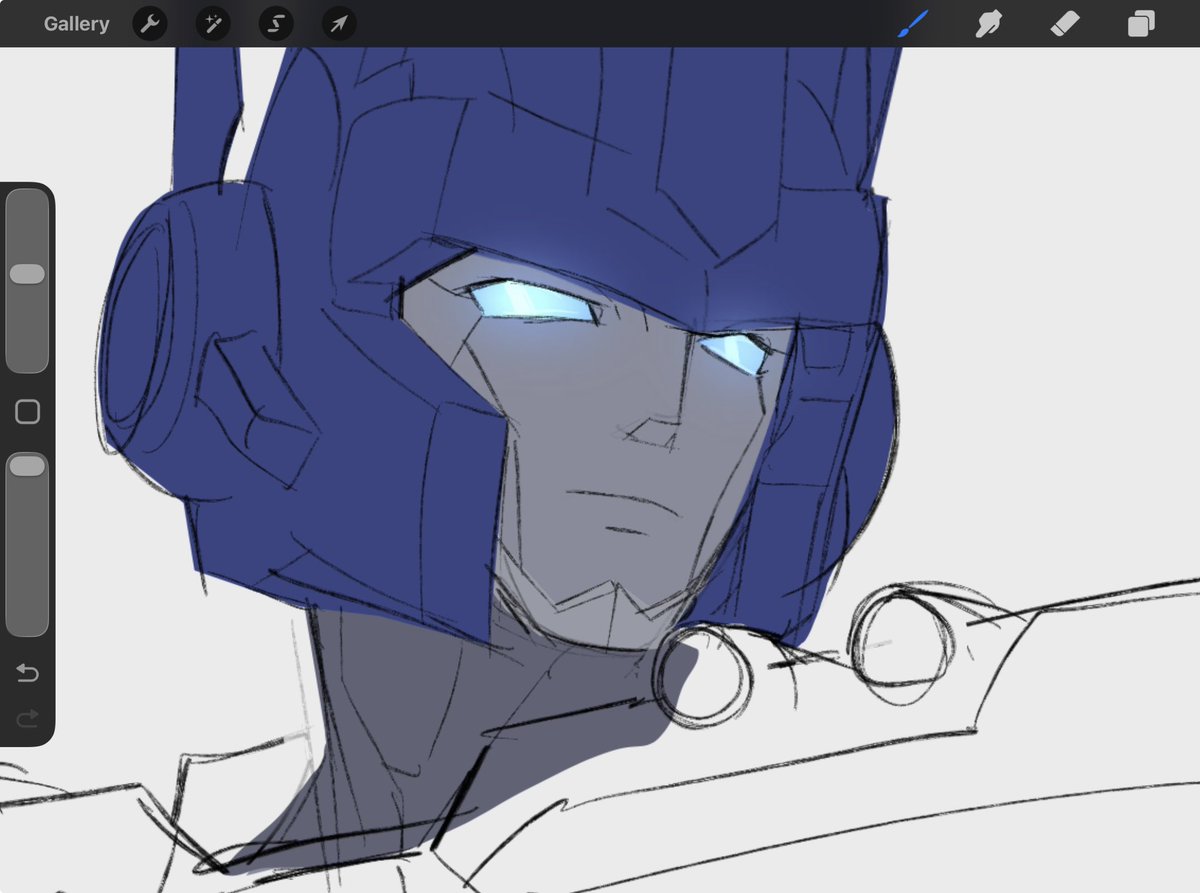1200x893 pixels.
Task: Open the Gallery
Action: [x=77, y=24]
